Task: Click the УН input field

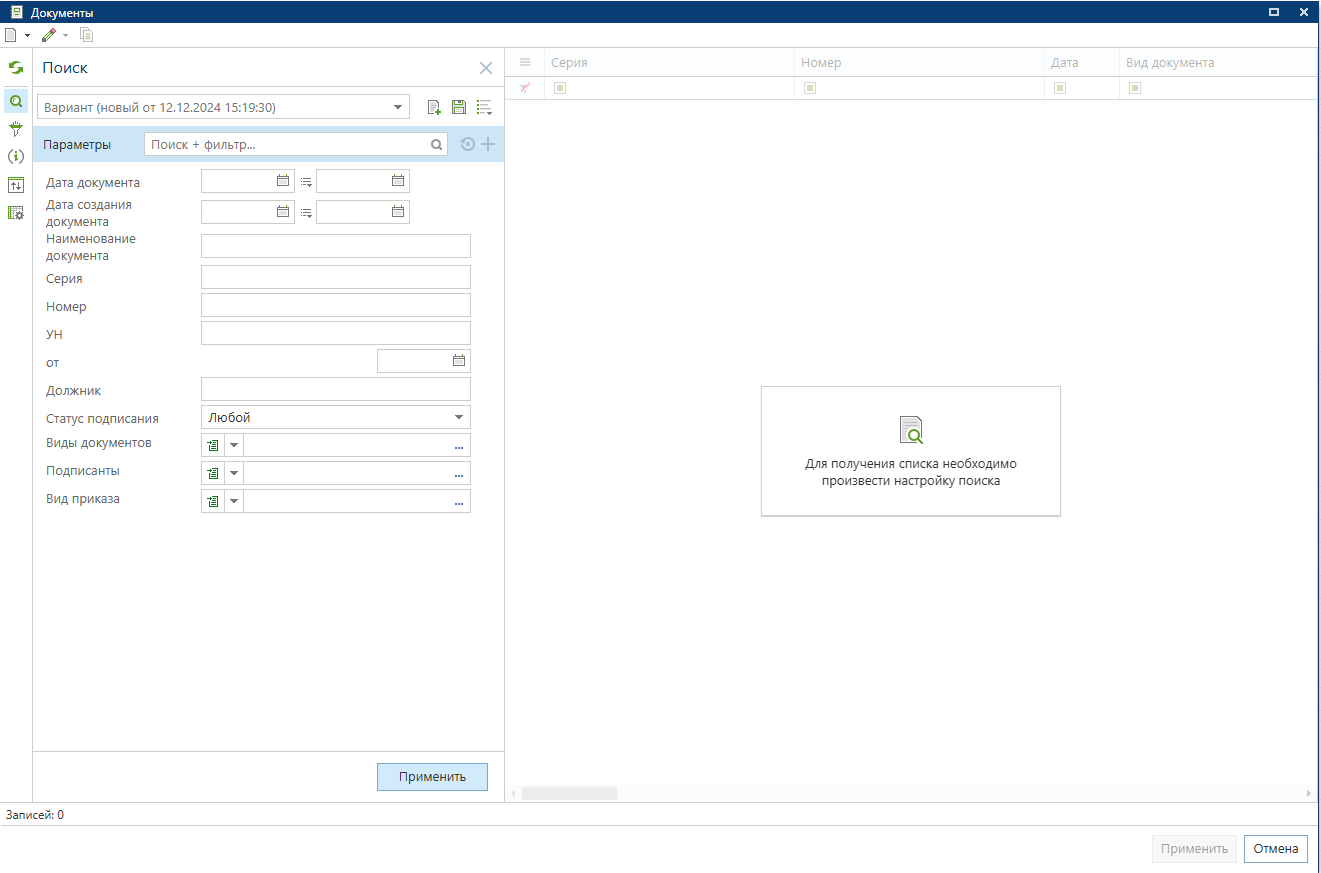Action: (x=336, y=333)
